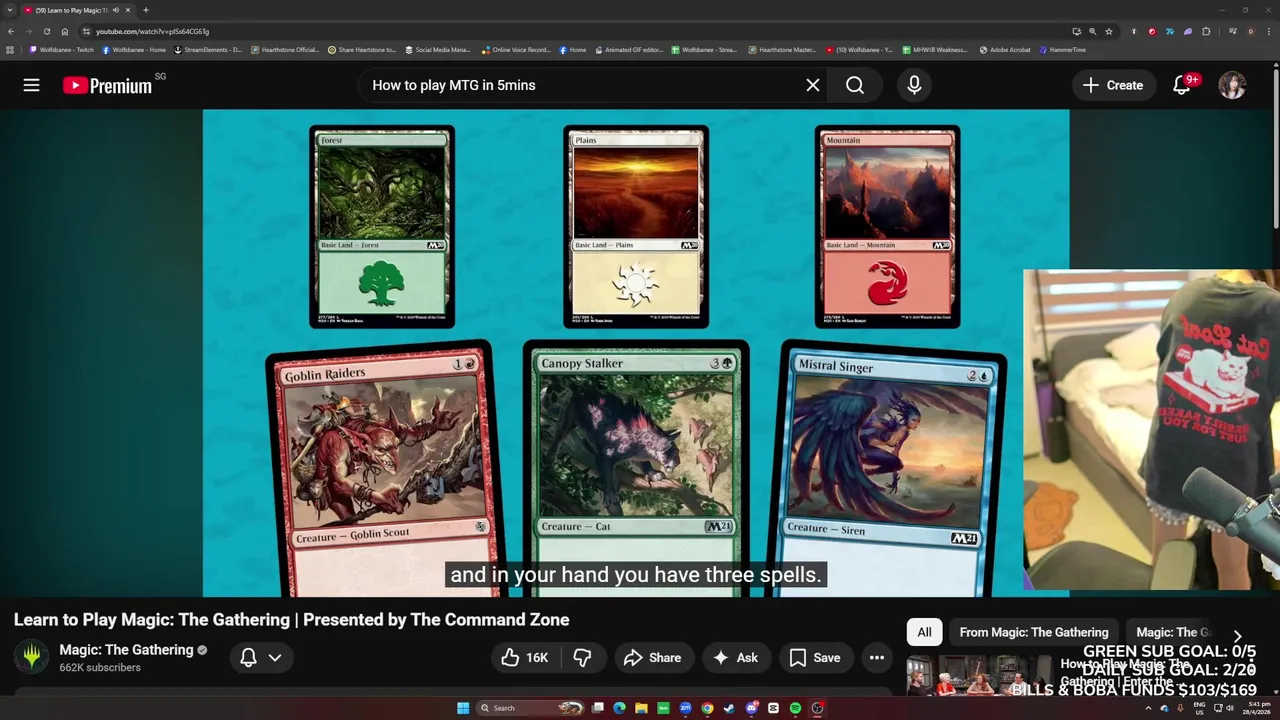The width and height of the screenshot is (1280, 720).
Task: Share the video
Action: pos(652,657)
